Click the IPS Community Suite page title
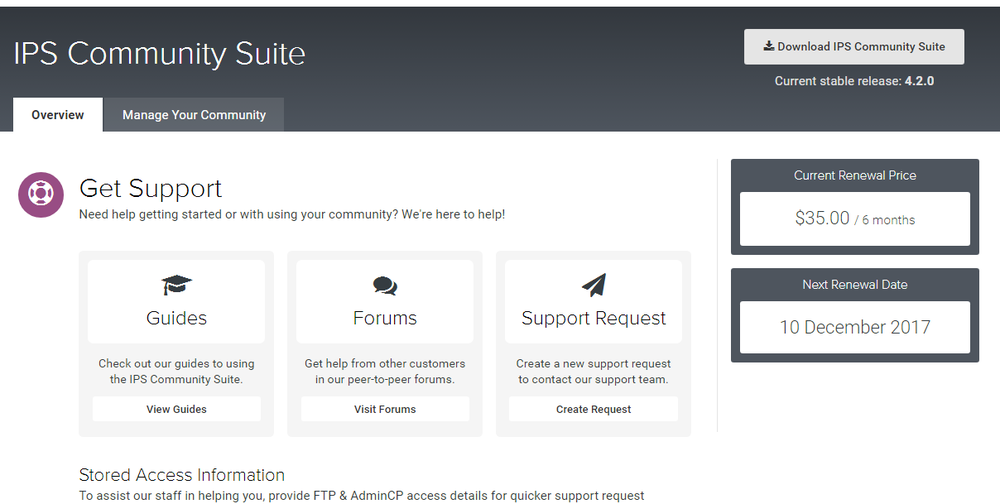This screenshot has height=504, width=1000. [x=160, y=53]
